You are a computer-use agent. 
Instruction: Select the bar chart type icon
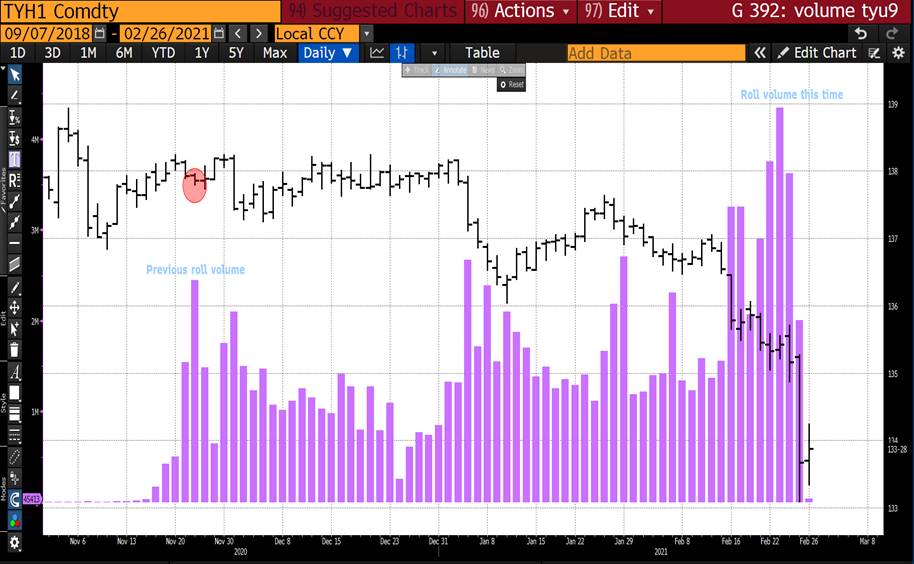402,53
